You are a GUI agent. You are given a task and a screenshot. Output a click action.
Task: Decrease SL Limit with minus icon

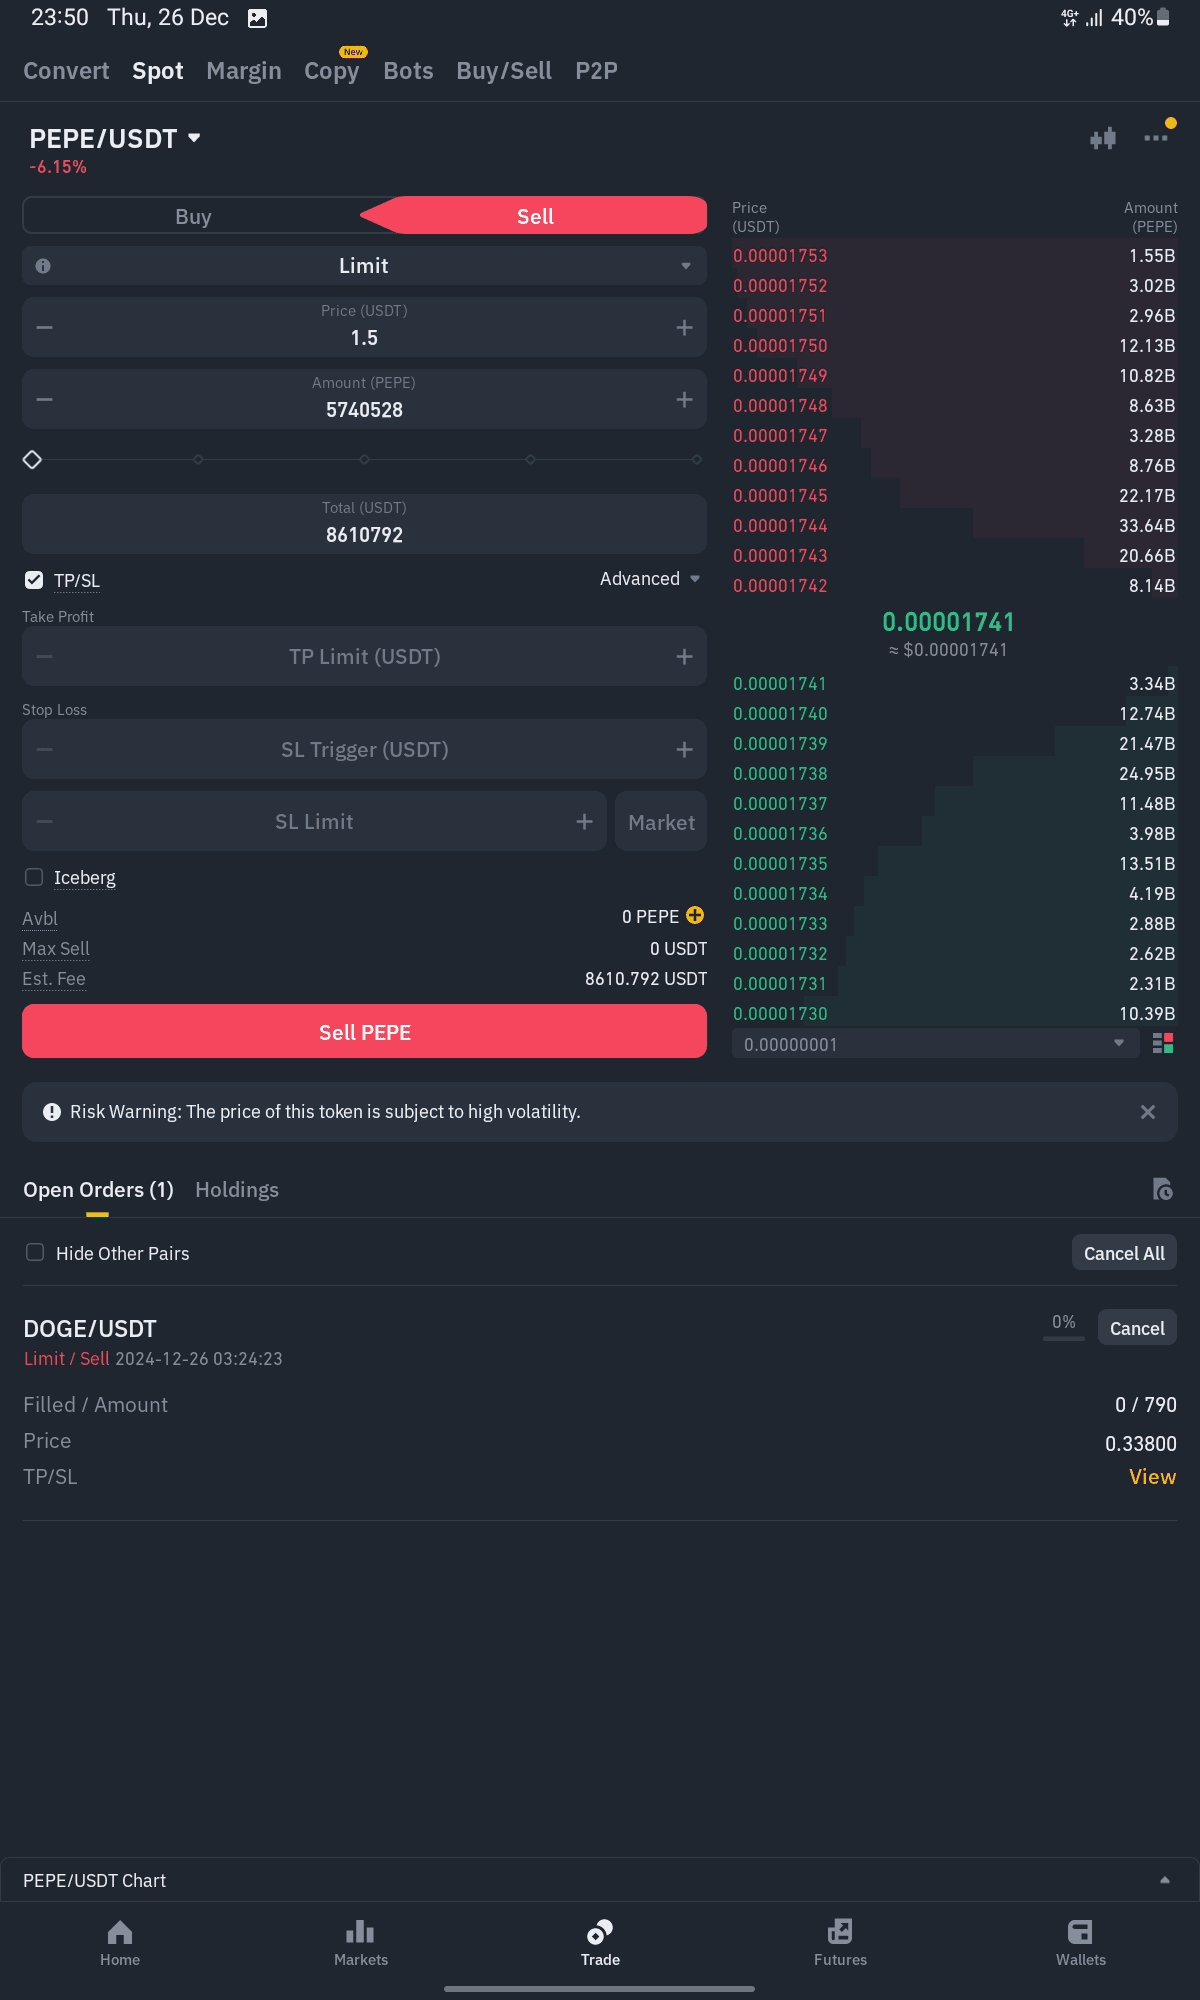[x=44, y=821]
